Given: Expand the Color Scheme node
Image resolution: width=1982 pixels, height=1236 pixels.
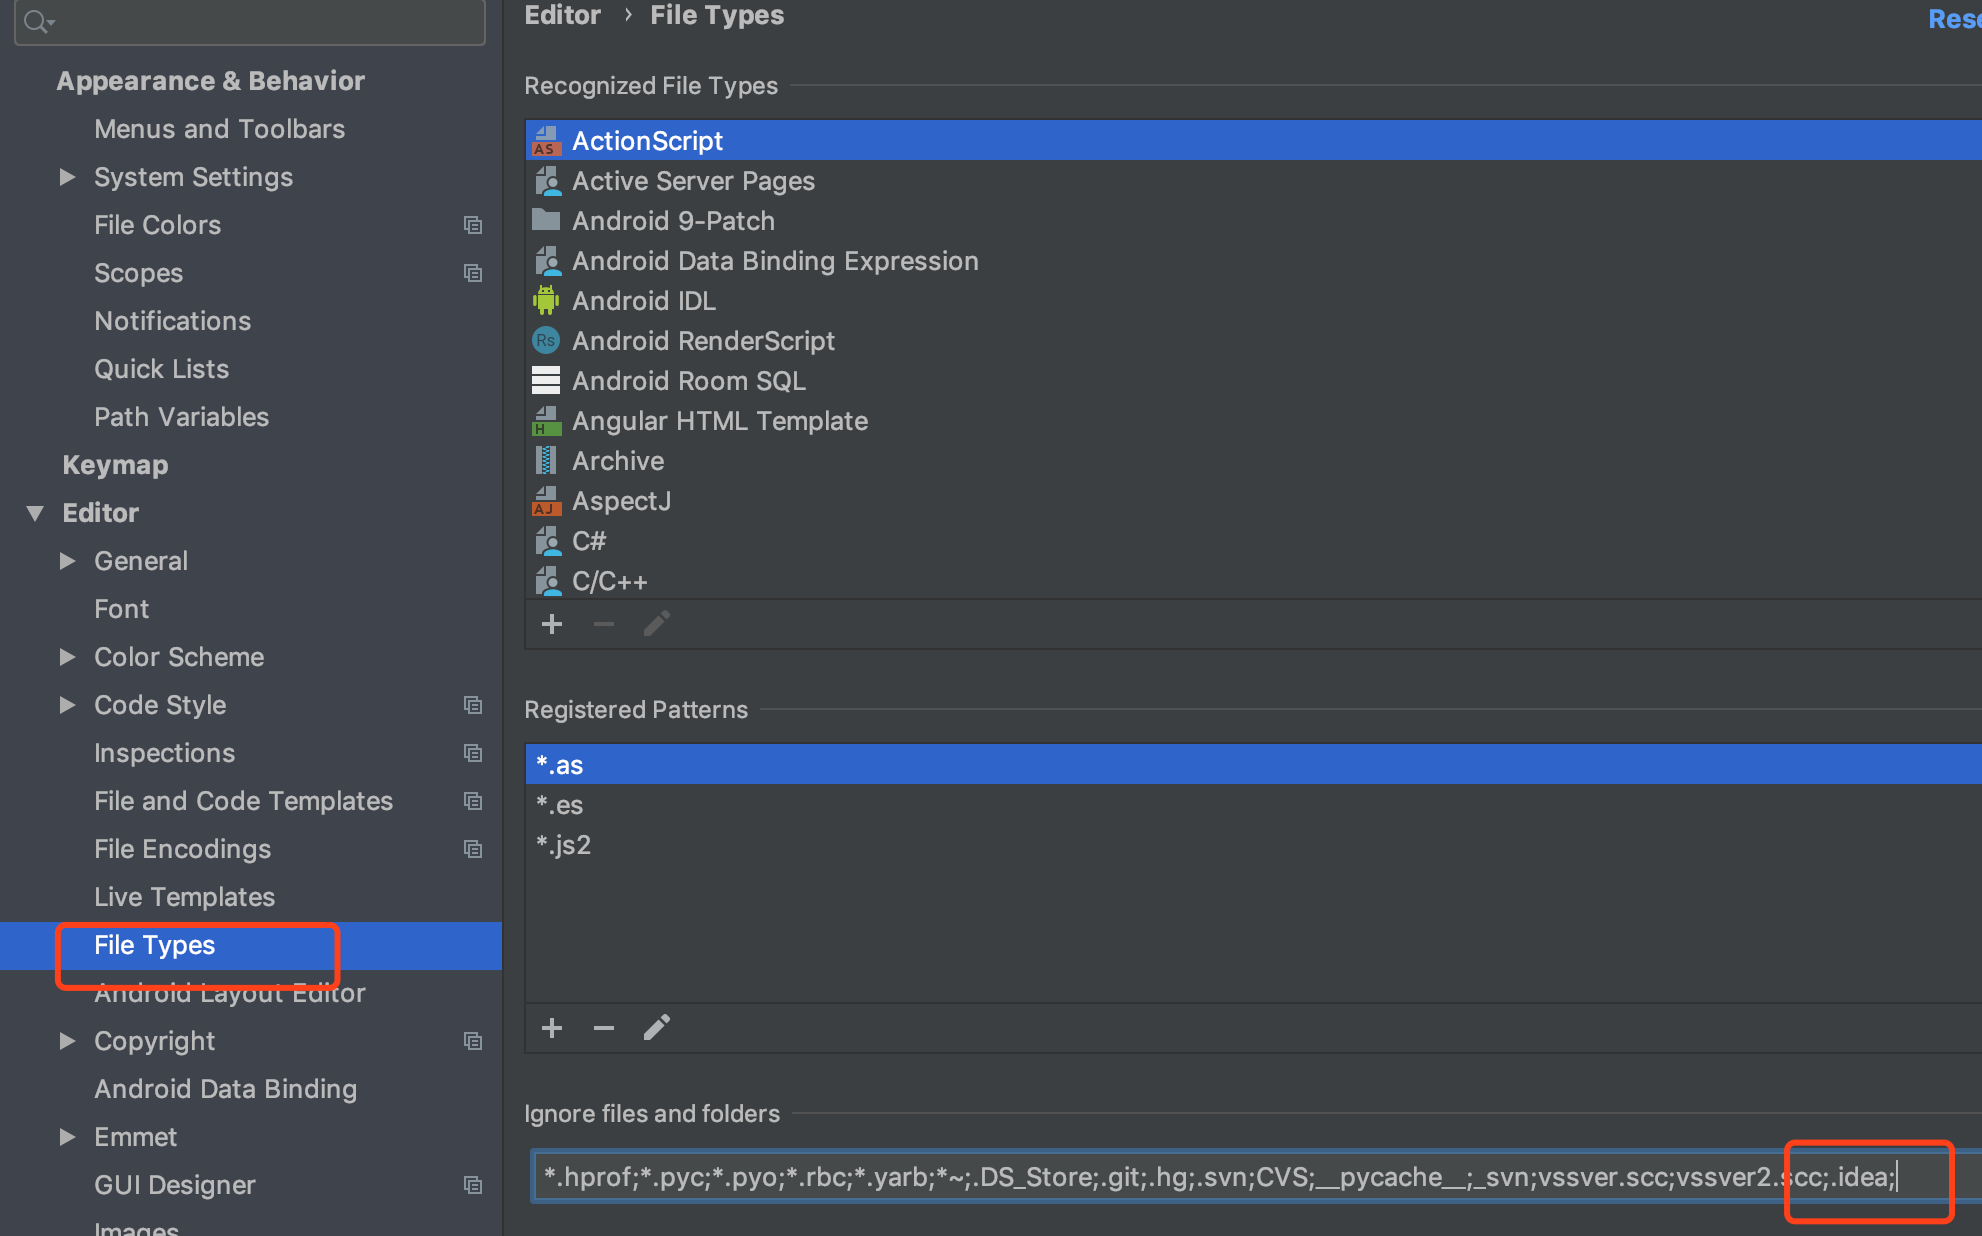Looking at the screenshot, I should coord(68,657).
